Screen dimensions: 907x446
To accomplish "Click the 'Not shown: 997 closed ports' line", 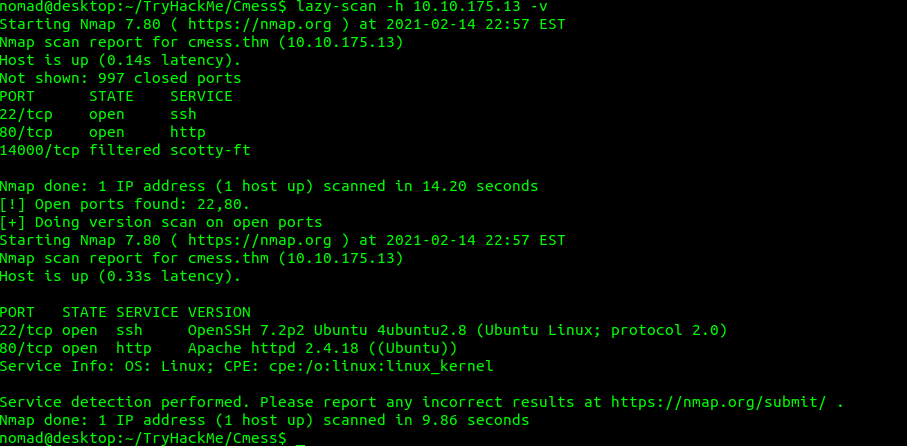I will point(121,78).
